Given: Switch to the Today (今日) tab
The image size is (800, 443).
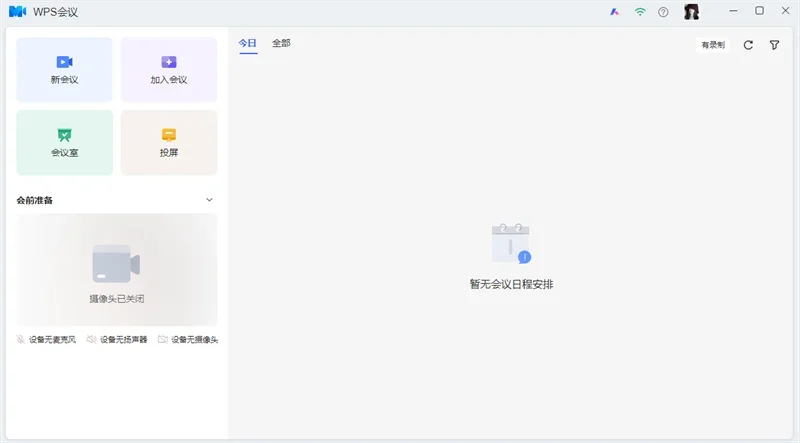Looking at the screenshot, I should point(247,43).
